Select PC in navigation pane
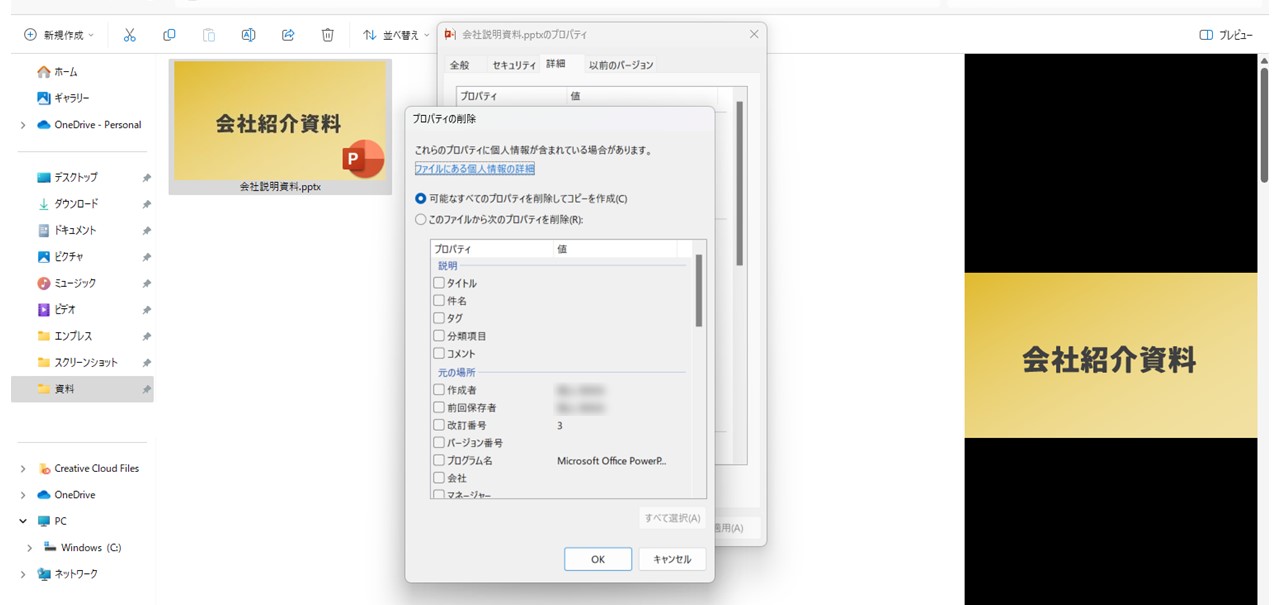 52,521
